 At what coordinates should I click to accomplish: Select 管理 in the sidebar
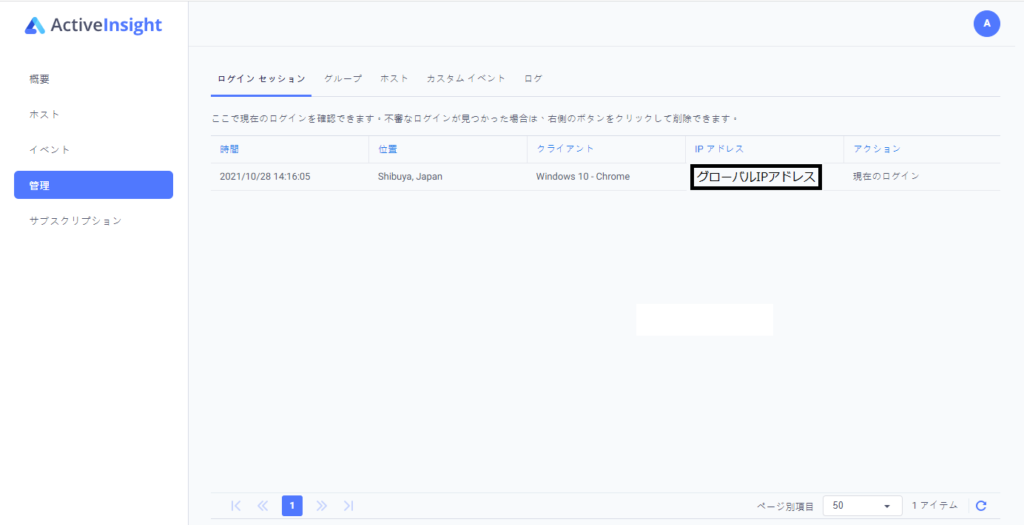(93, 185)
